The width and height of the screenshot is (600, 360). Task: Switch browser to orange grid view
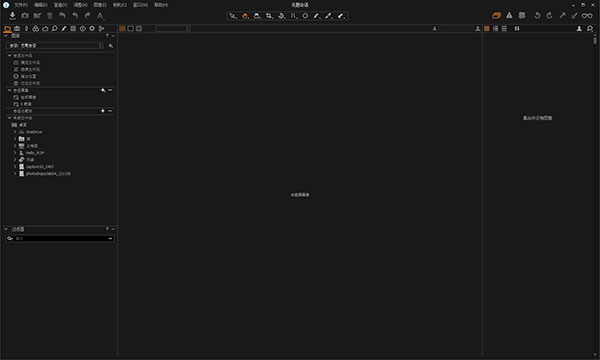pyautogui.click(x=487, y=29)
